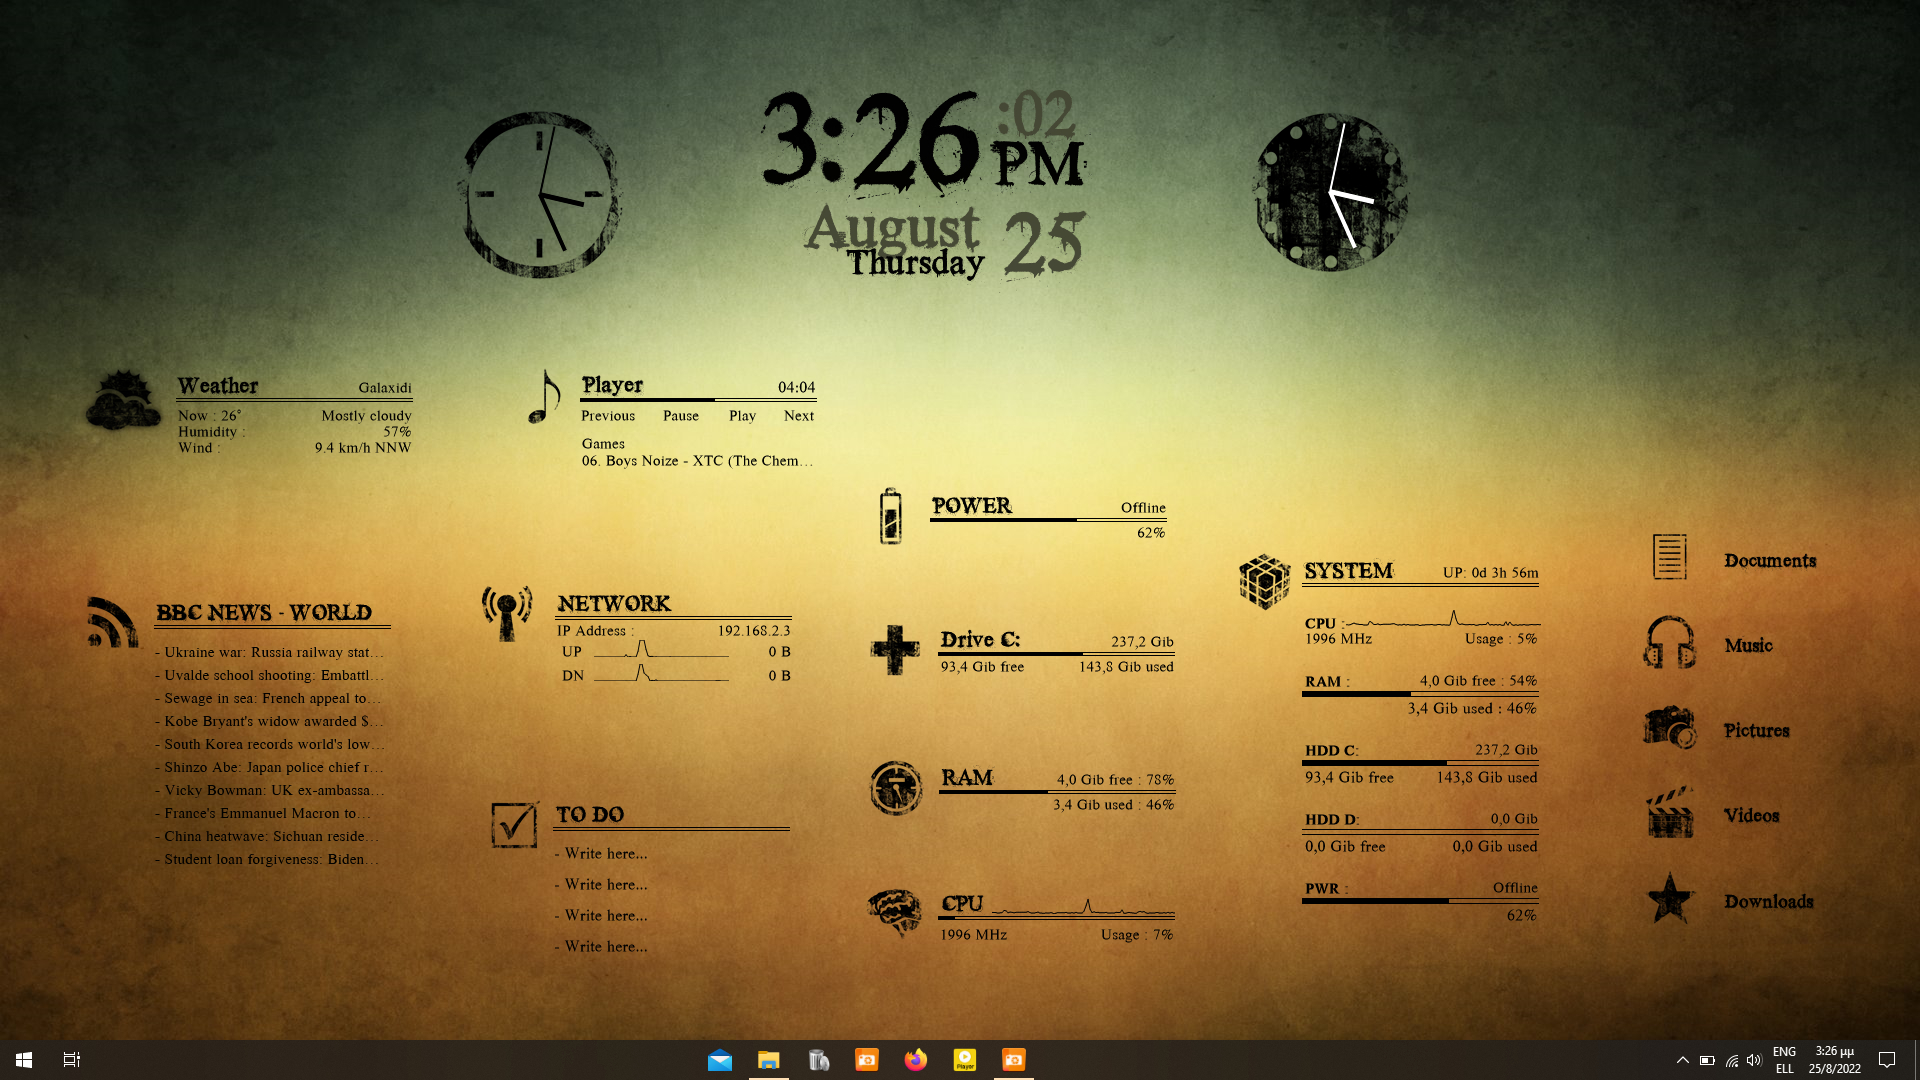Screen dimensions: 1920x1080
Task: Expand hidden icons in the system tray
Action: click(1683, 1059)
